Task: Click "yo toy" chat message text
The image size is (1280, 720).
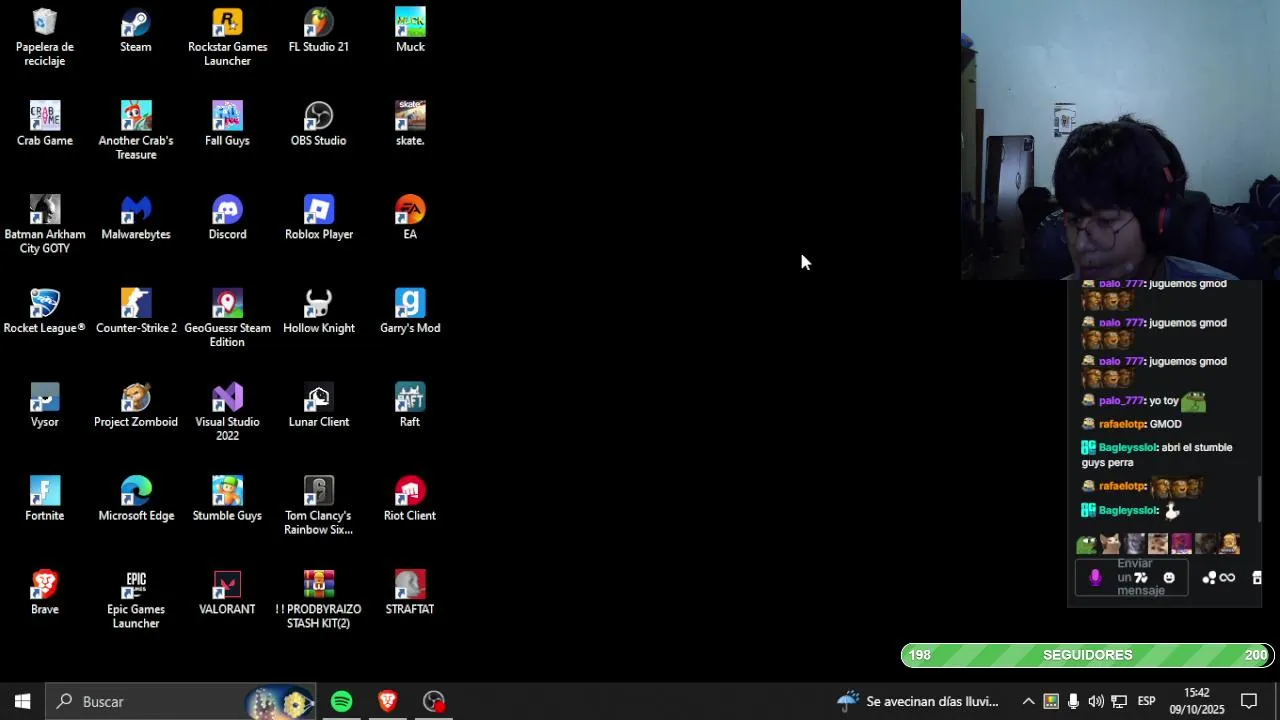Action: coord(1163,400)
